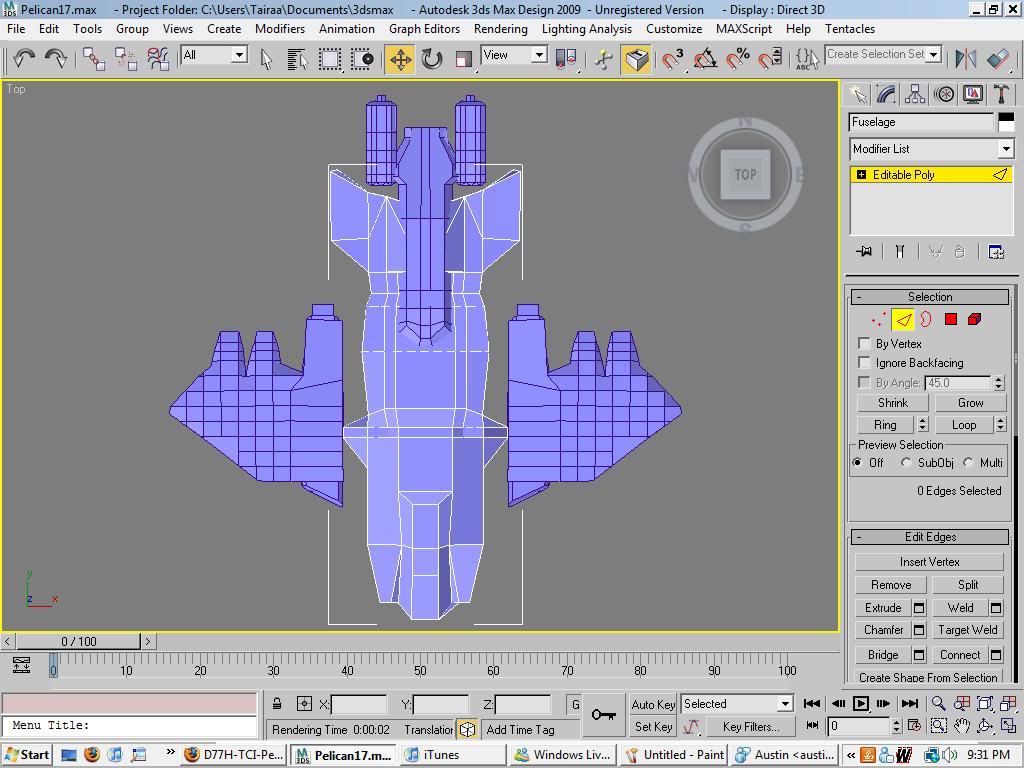
Task: Open the MAXScript menu
Action: click(744, 29)
